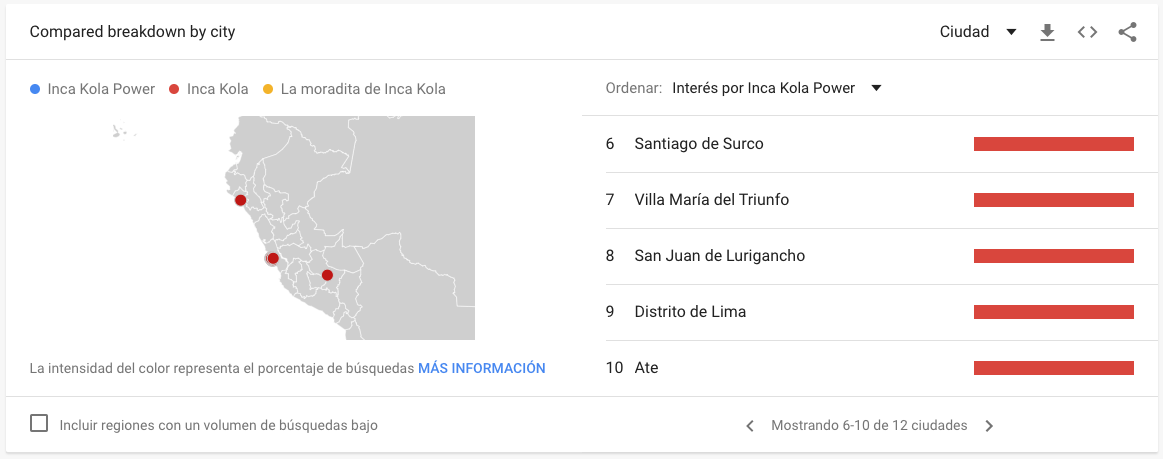Open the Ciudad dropdown
1163x459 pixels.
pyautogui.click(x=978, y=32)
